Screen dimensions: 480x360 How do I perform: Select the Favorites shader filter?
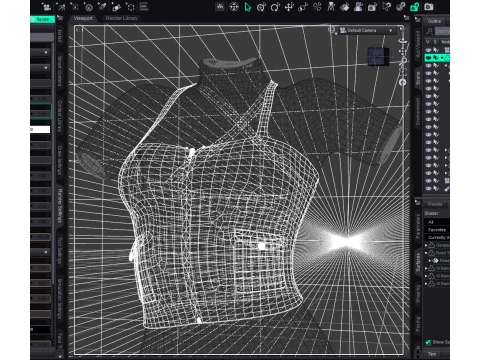pyautogui.click(x=437, y=230)
